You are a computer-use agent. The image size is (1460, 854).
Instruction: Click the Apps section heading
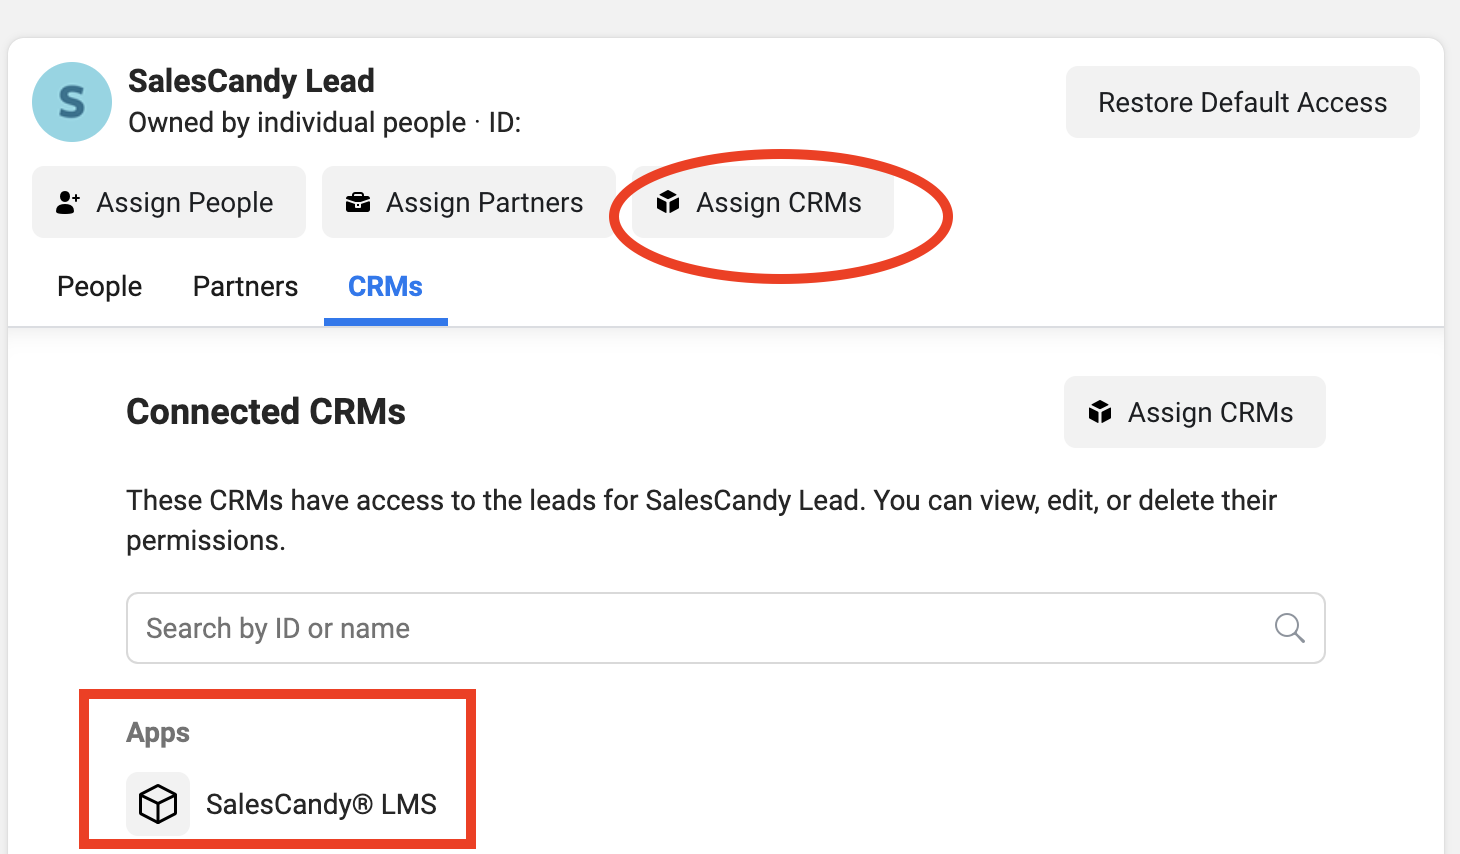point(158,733)
